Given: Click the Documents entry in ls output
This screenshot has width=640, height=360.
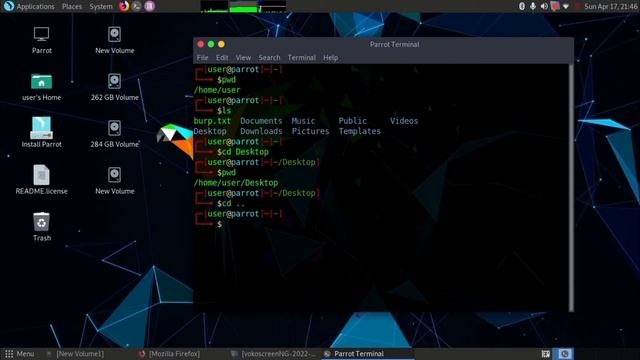Looking at the screenshot, I should click(x=261, y=121).
